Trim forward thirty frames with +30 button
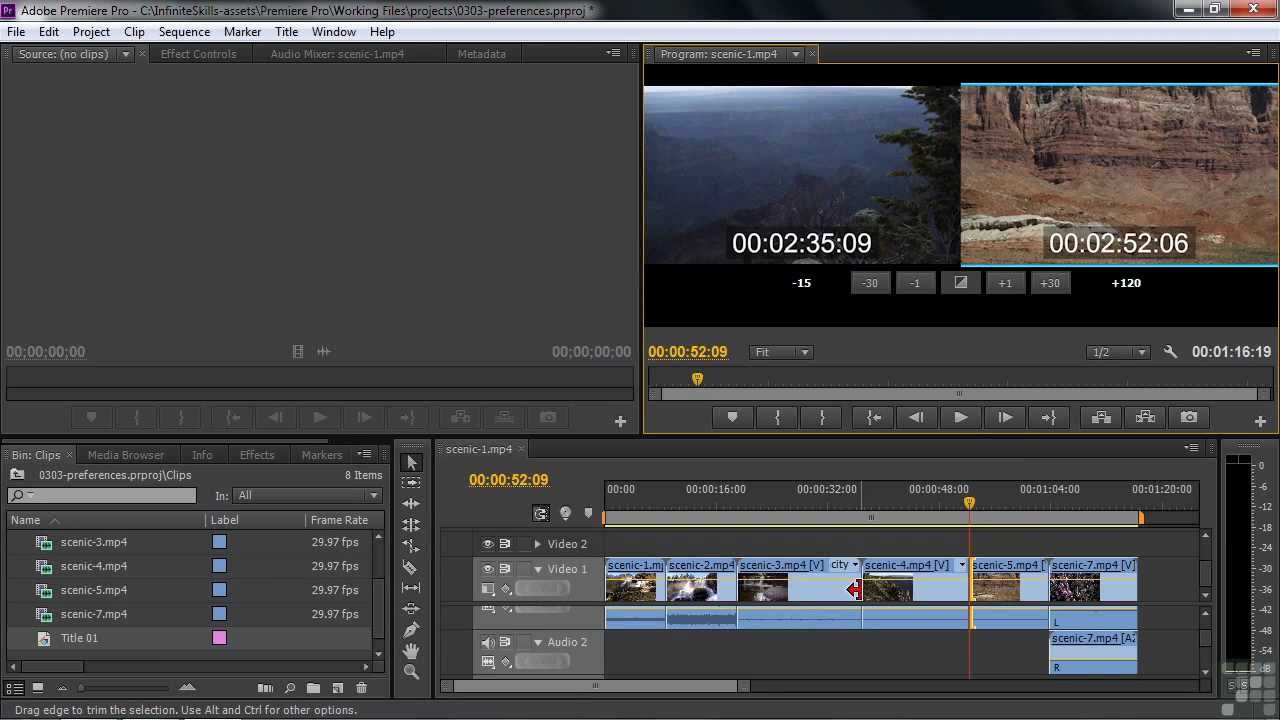The image size is (1280, 720). coord(1050,283)
